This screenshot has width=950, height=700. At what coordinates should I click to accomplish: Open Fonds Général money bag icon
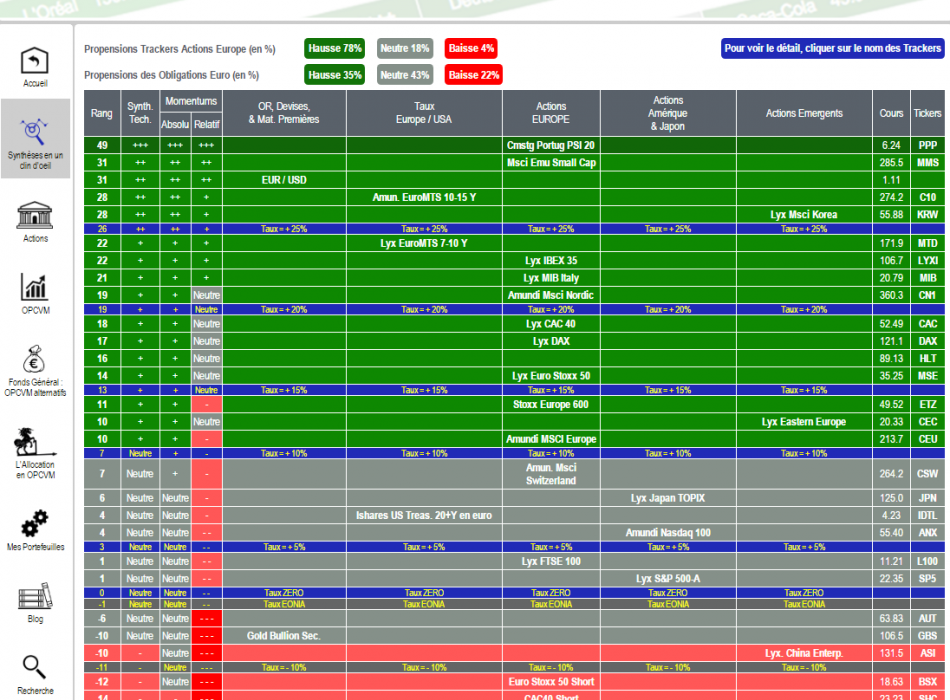tap(35, 359)
